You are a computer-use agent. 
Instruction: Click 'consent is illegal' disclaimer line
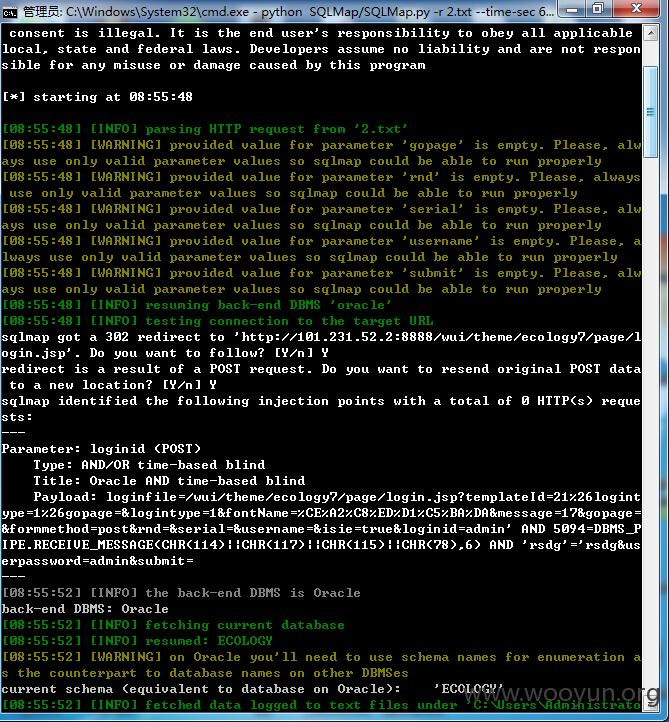coord(321,33)
